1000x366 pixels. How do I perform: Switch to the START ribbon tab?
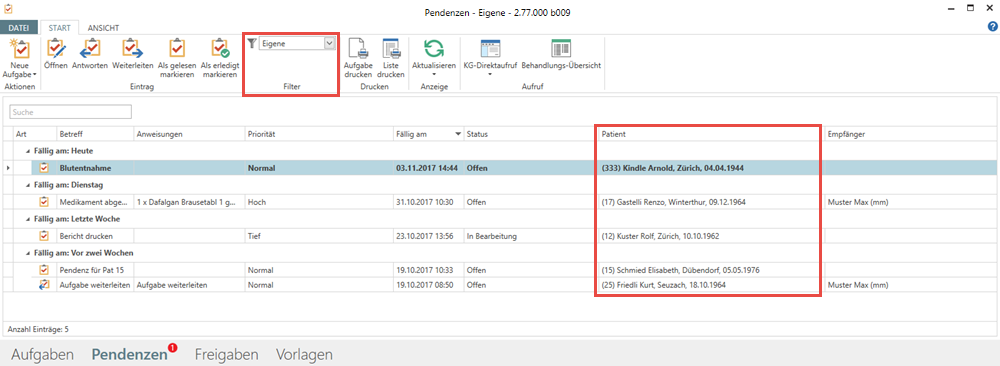click(61, 28)
